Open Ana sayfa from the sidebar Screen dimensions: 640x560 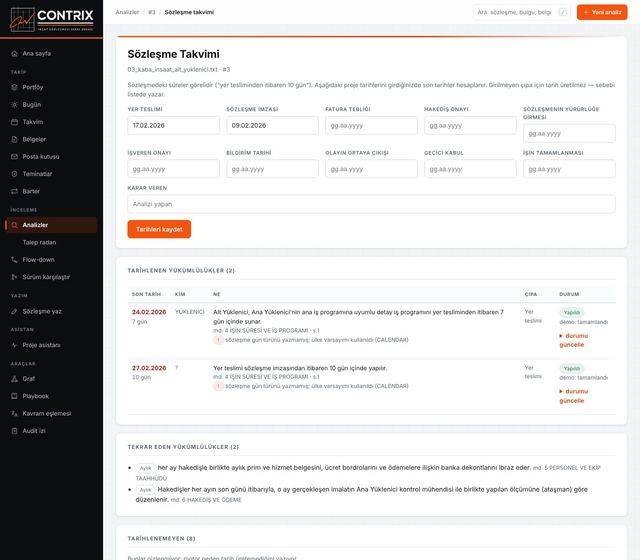tap(51, 53)
